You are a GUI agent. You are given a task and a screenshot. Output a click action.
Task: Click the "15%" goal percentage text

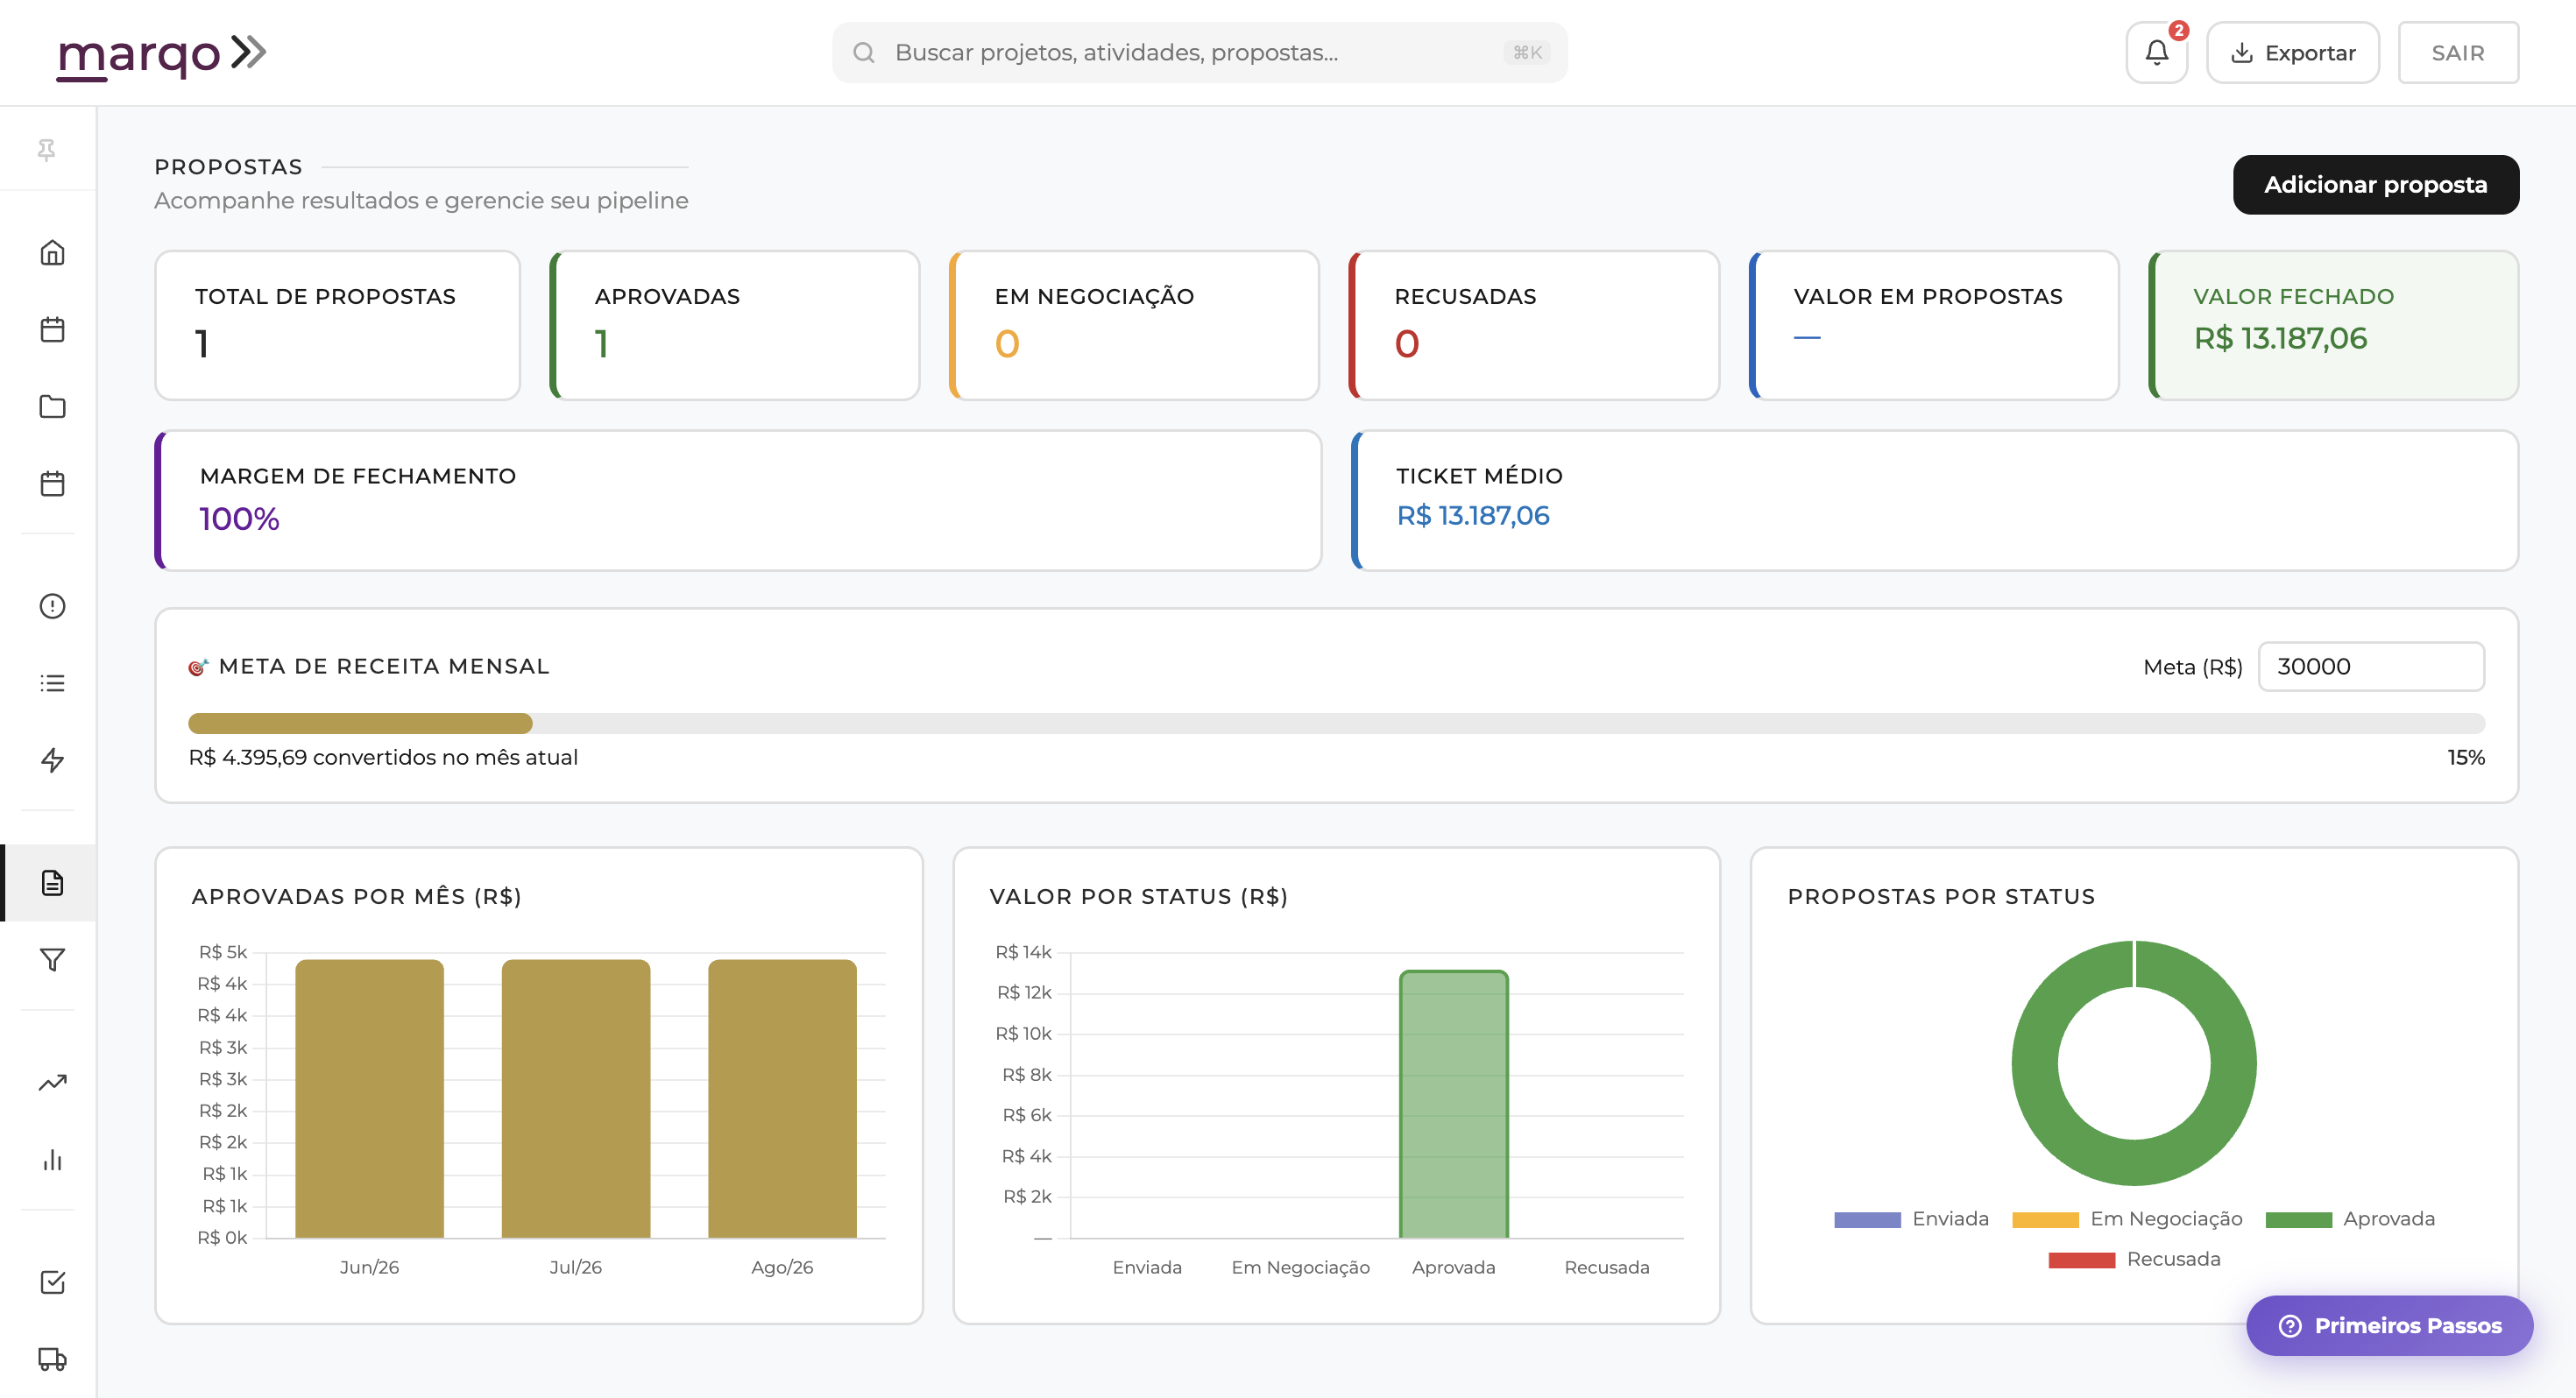coord(2466,758)
